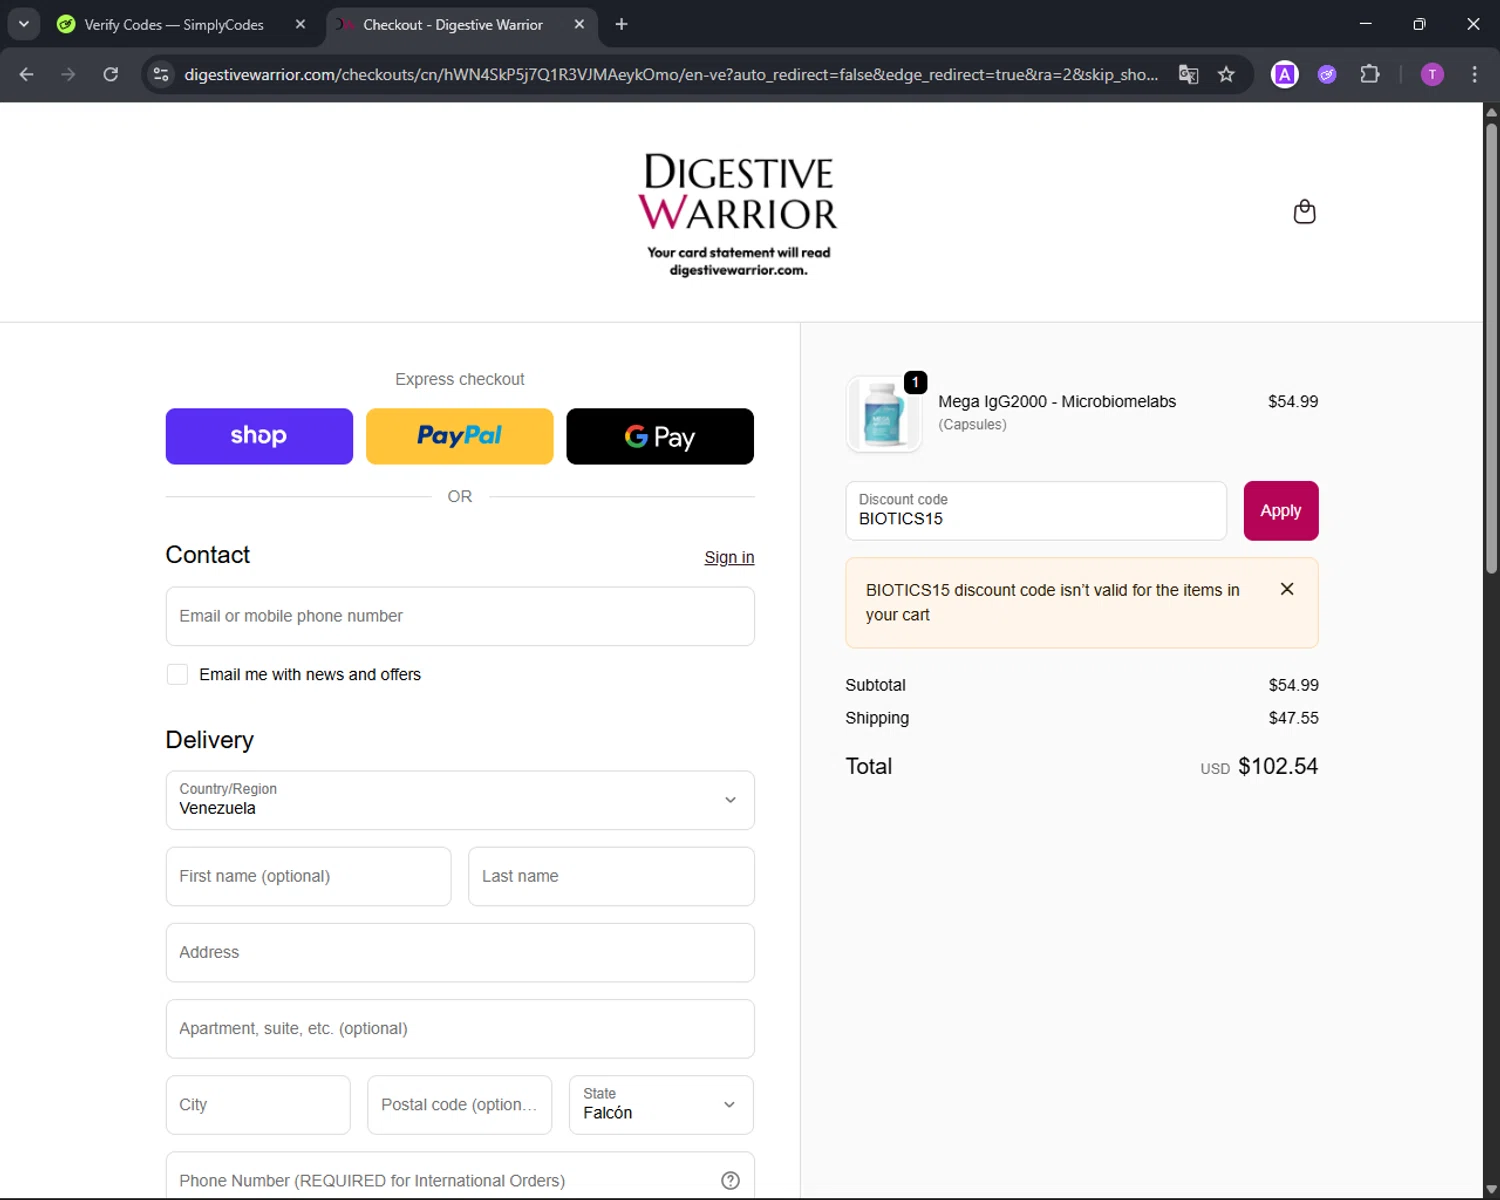Image resolution: width=1500 pixels, height=1200 pixels.
Task: Go back to the previous page
Action: [27, 74]
